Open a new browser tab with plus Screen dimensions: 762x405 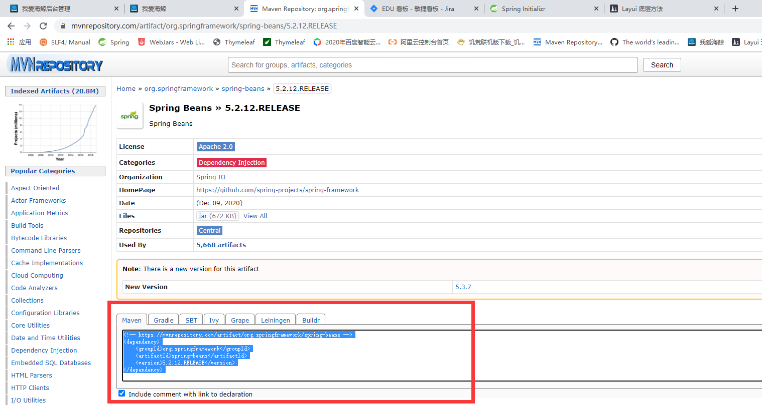(735, 8)
